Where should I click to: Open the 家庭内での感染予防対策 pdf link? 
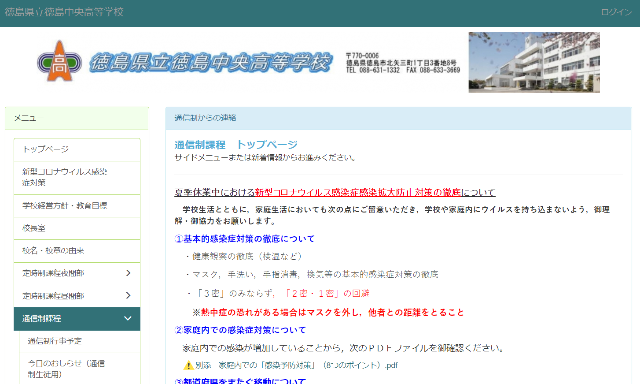pyautogui.click(x=296, y=365)
